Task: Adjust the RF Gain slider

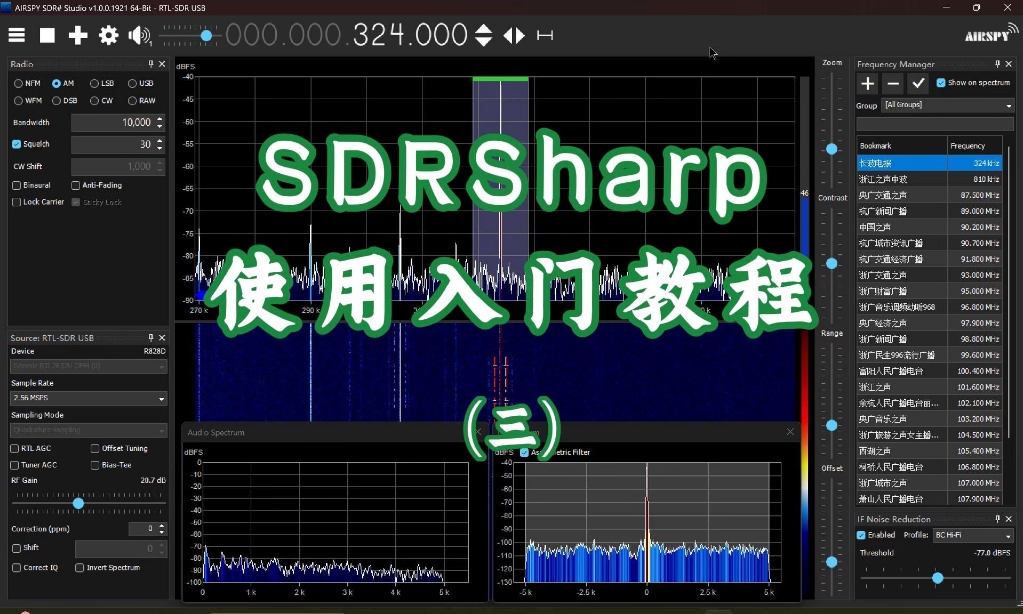Action: [78, 503]
